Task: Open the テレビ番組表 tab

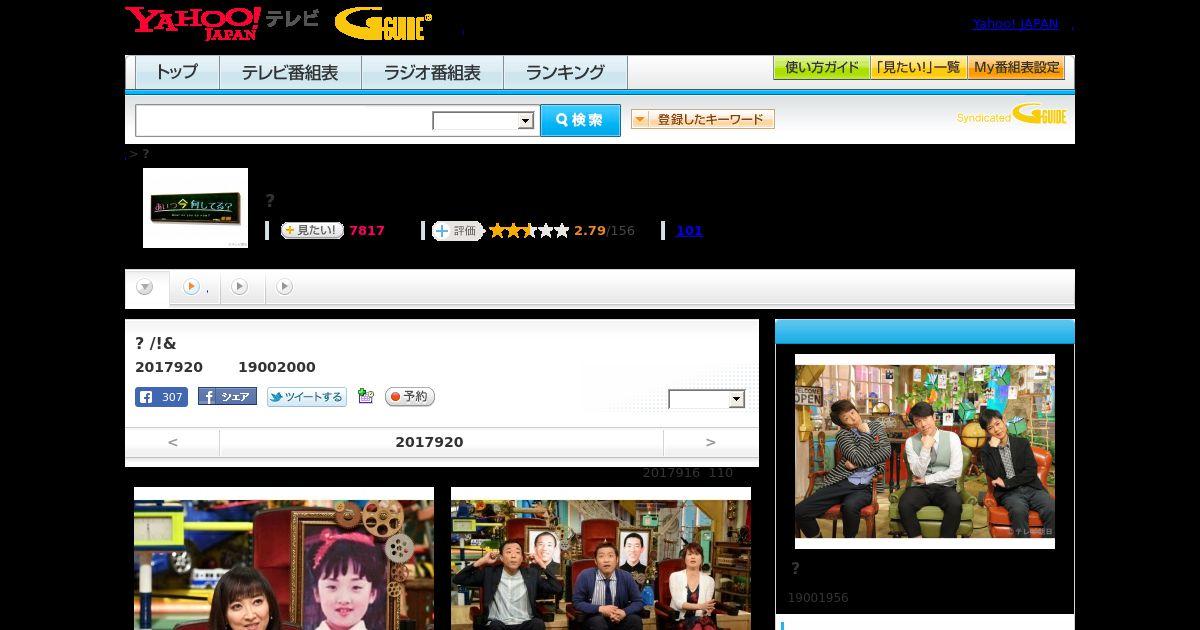Action: (x=290, y=72)
